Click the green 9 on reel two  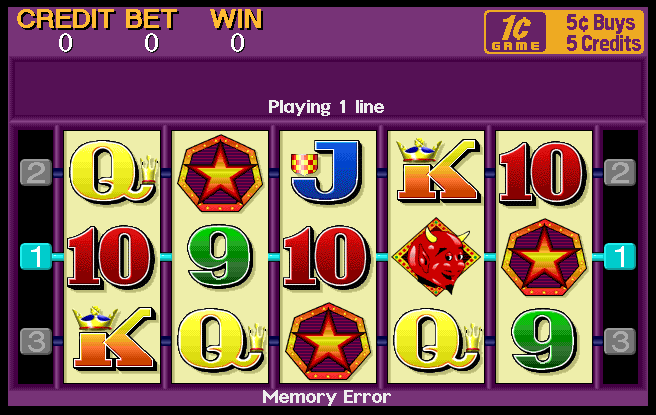tap(220, 258)
